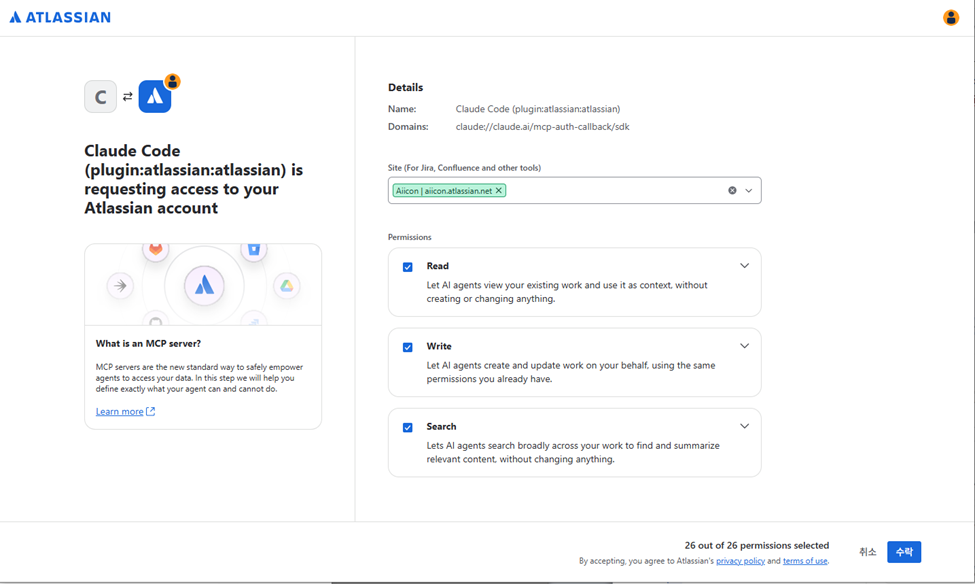Expand the Search permission details
Screen dimensions: 975x584
coord(744,426)
